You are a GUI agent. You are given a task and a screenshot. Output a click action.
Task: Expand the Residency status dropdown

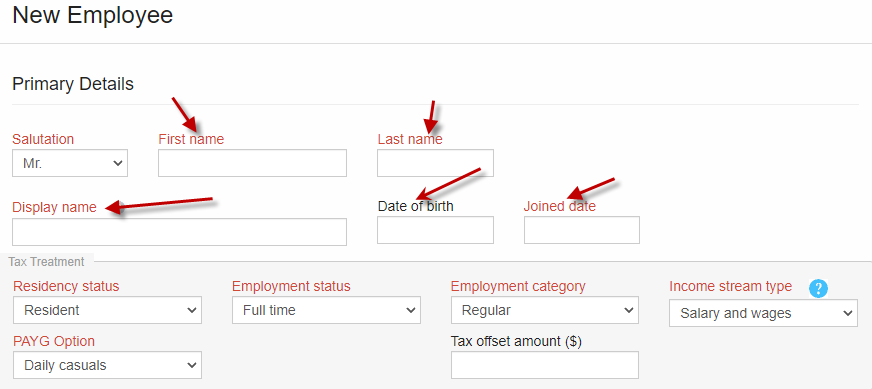click(x=107, y=310)
